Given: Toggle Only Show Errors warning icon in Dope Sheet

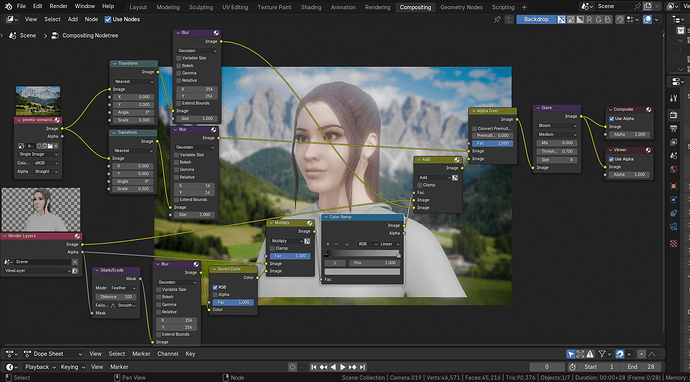Looking at the screenshot, I should pos(590,354).
